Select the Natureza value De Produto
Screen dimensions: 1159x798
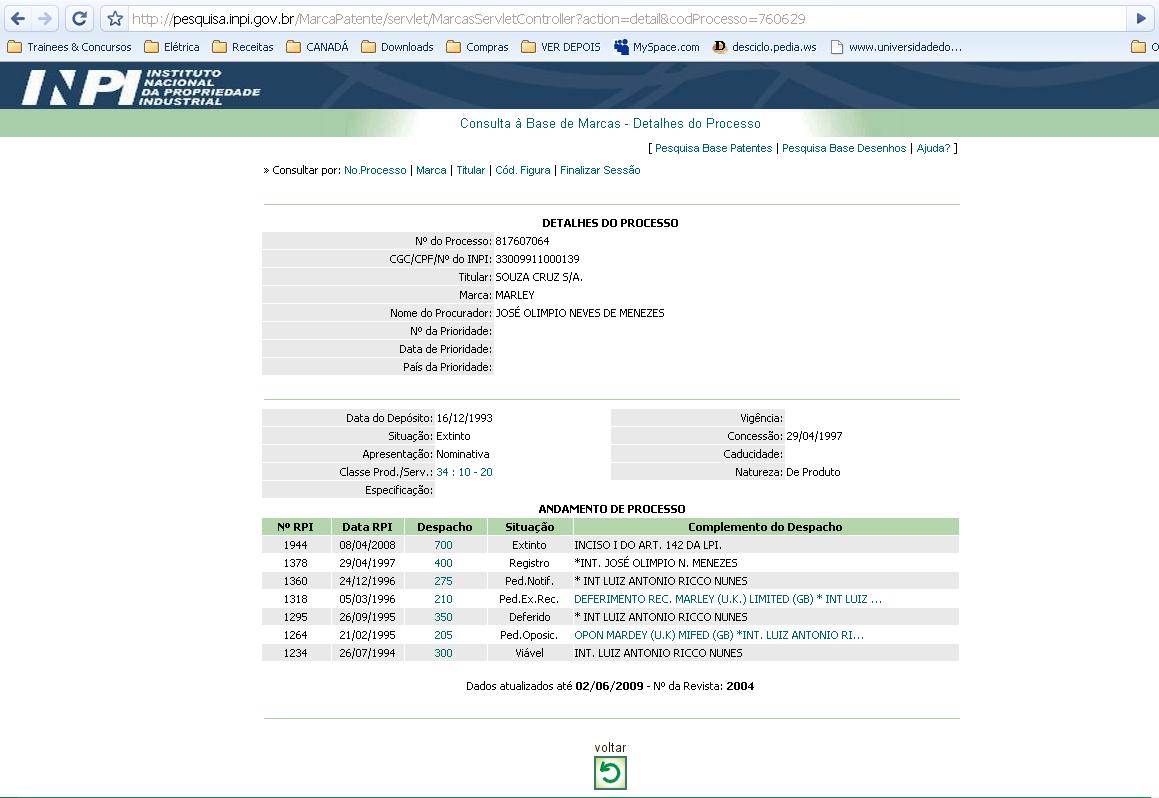click(813, 472)
